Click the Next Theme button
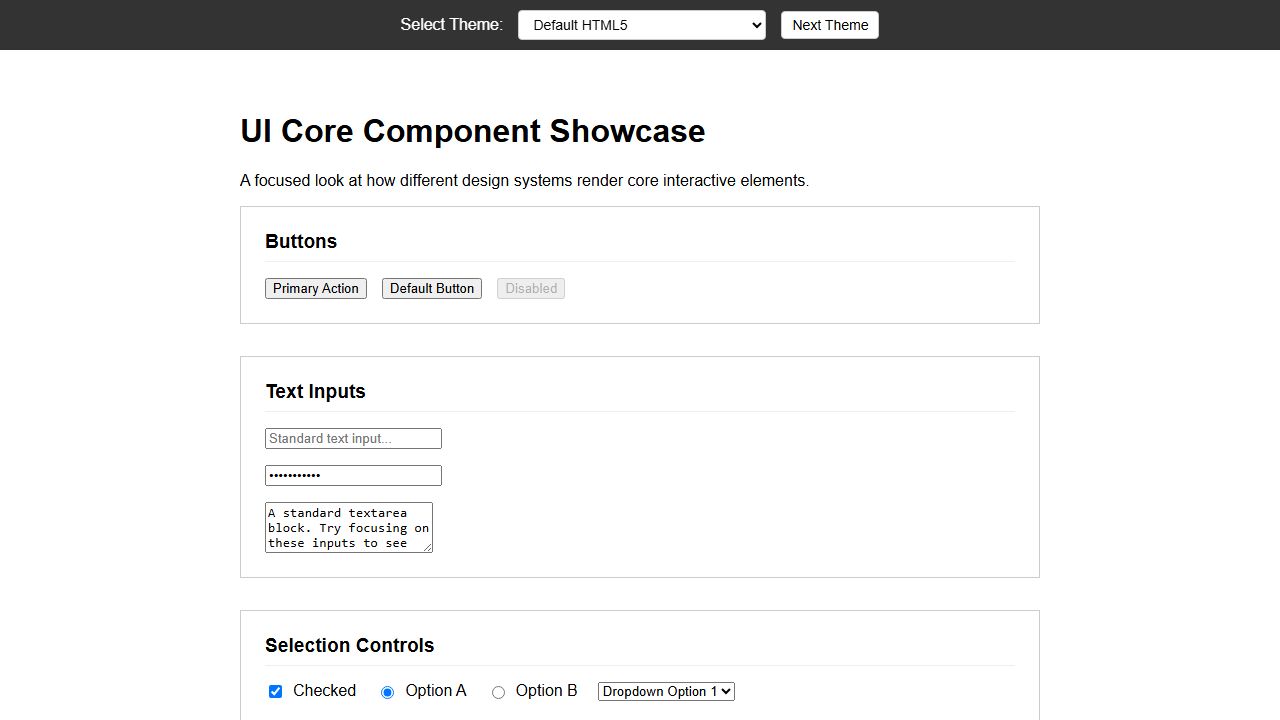The height and width of the screenshot is (720, 1280). (830, 25)
